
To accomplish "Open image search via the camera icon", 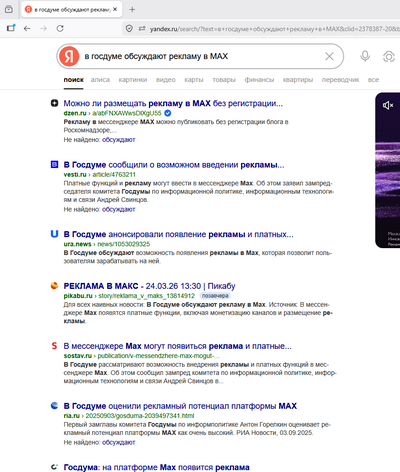I will coord(389,56).
